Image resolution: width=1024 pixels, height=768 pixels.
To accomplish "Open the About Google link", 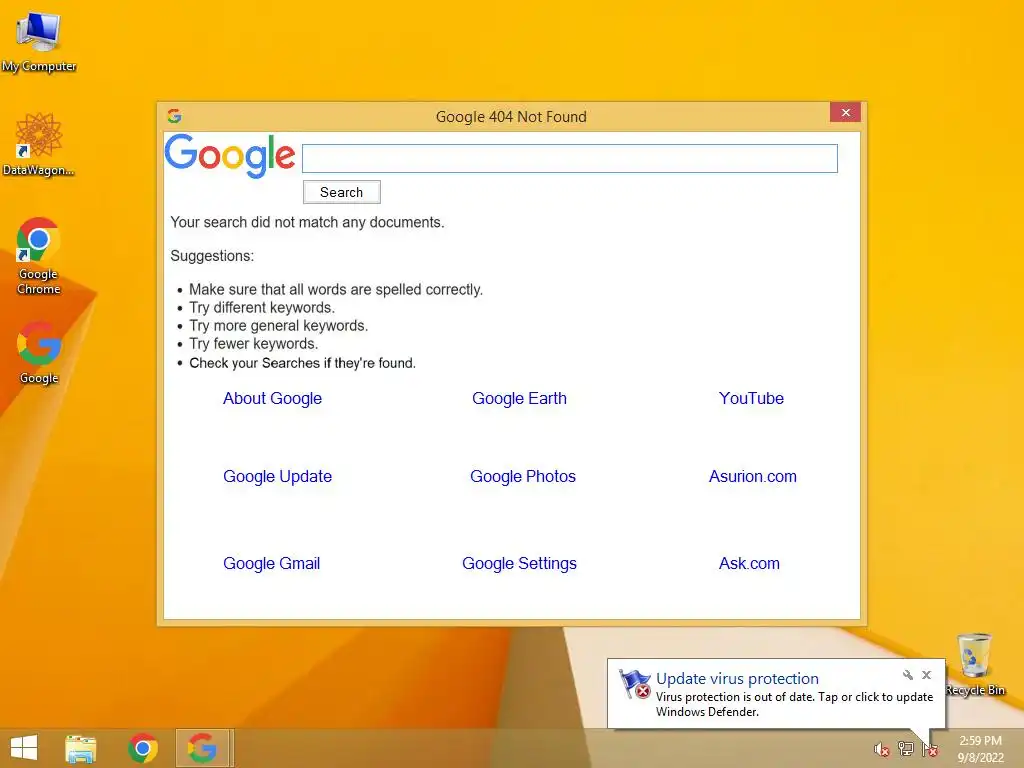I will [272, 398].
